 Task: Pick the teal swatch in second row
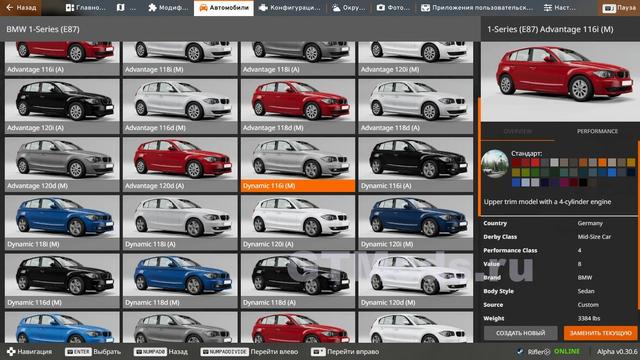pos(564,173)
